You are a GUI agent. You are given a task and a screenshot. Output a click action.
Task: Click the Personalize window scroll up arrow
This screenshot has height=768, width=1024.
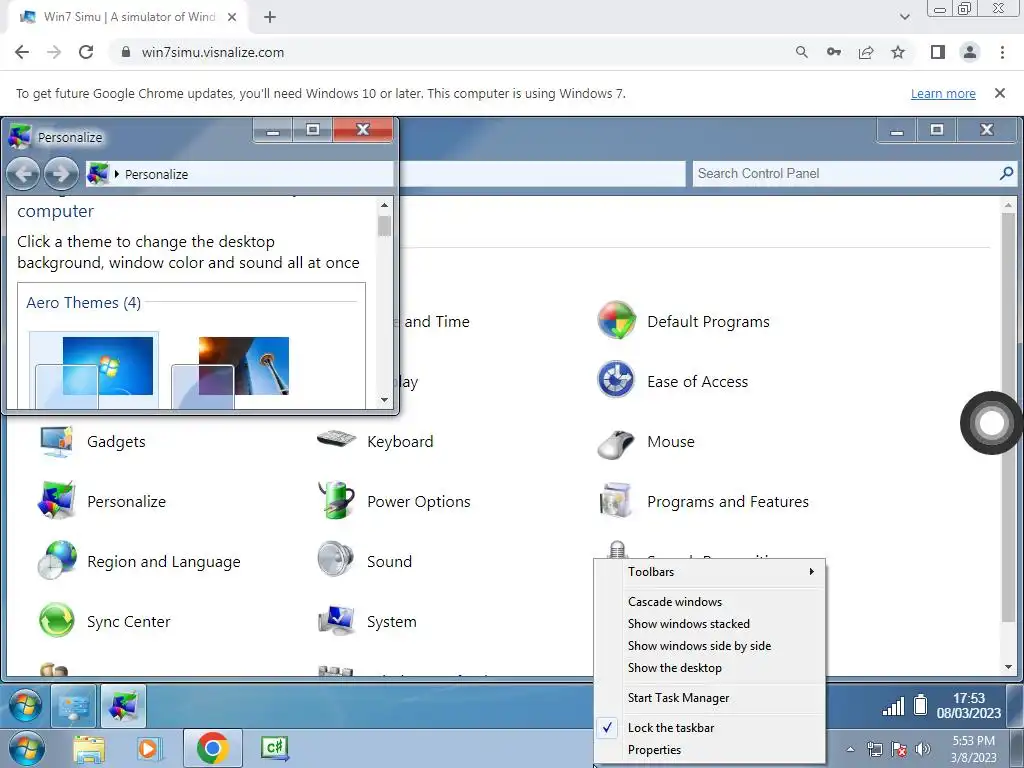tap(385, 205)
